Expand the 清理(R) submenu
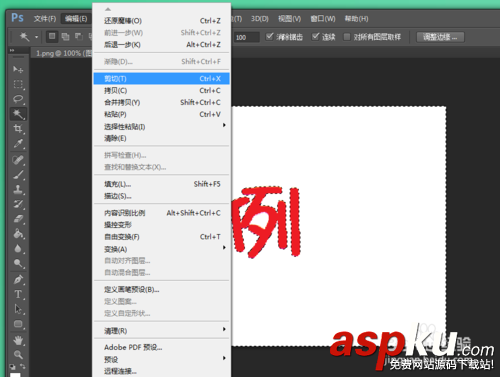Screen dimensions: 500x377 coord(161,331)
